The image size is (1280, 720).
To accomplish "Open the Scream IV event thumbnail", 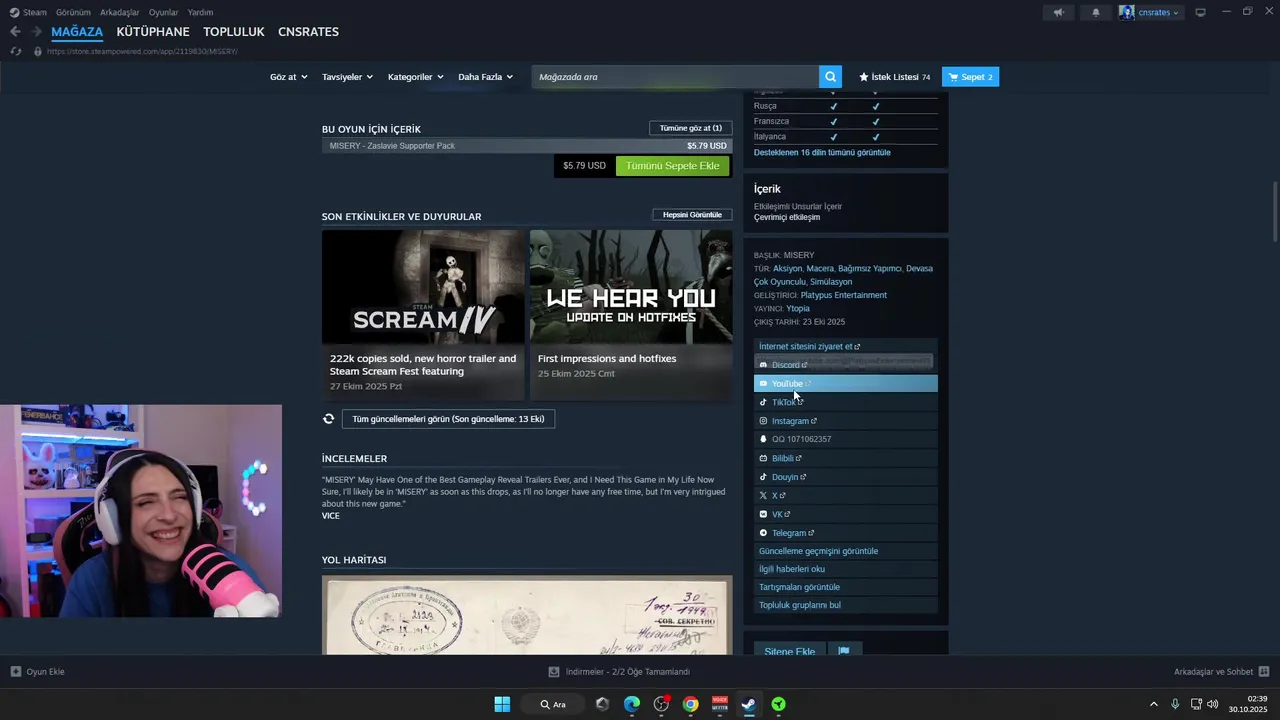I will pyautogui.click(x=423, y=287).
